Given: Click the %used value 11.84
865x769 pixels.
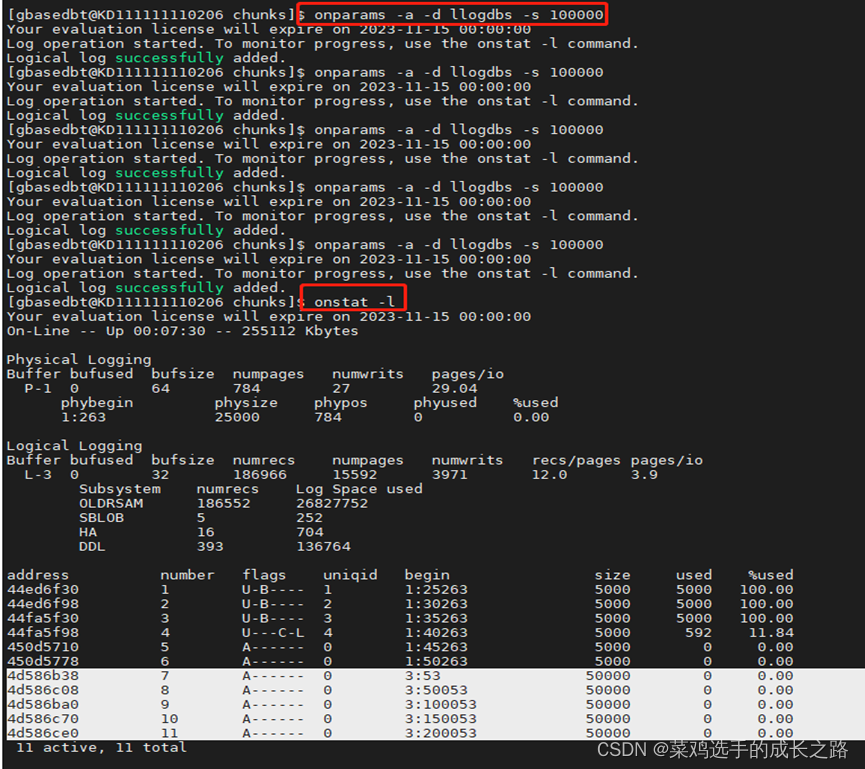Looking at the screenshot, I should coord(771,633).
